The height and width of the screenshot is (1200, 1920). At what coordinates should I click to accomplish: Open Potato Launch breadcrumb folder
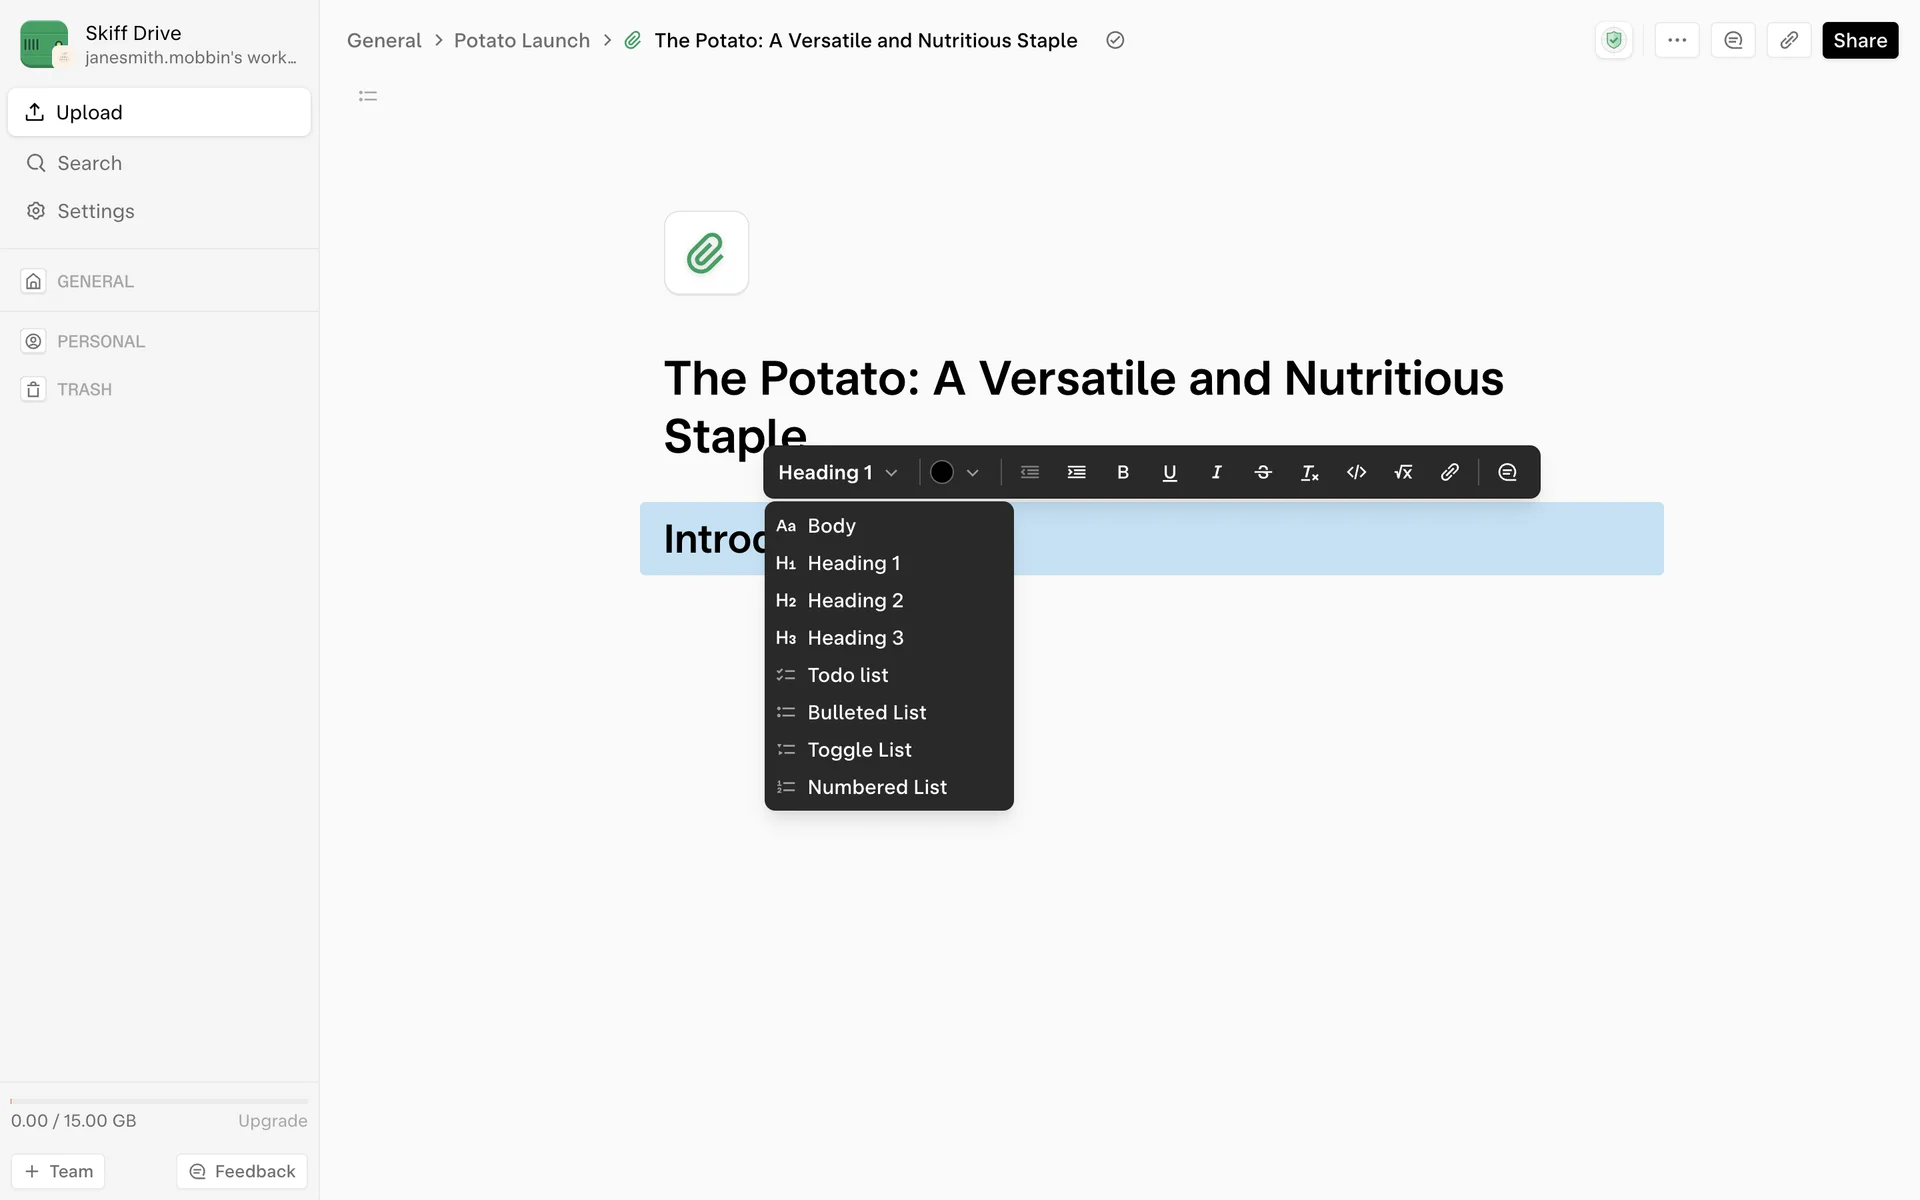(x=522, y=40)
